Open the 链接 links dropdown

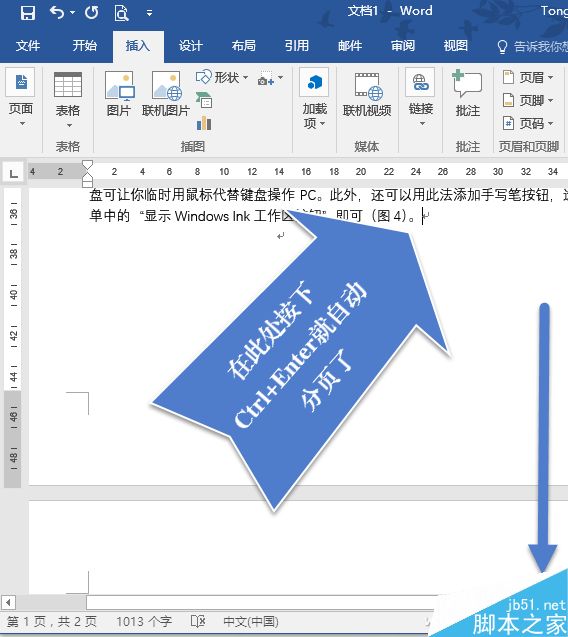tap(421, 98)
